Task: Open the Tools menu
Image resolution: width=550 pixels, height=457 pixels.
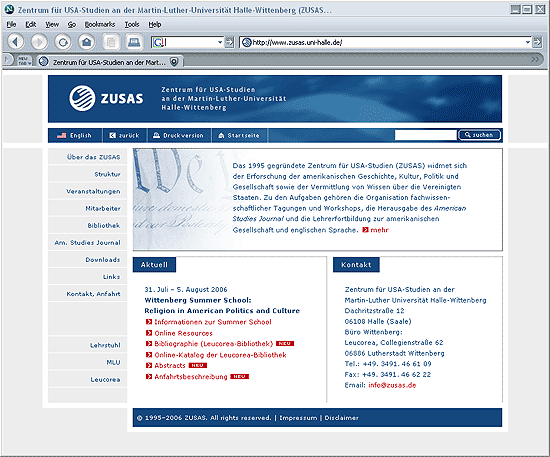Action: pyautogui.click(x=132, y=24)
